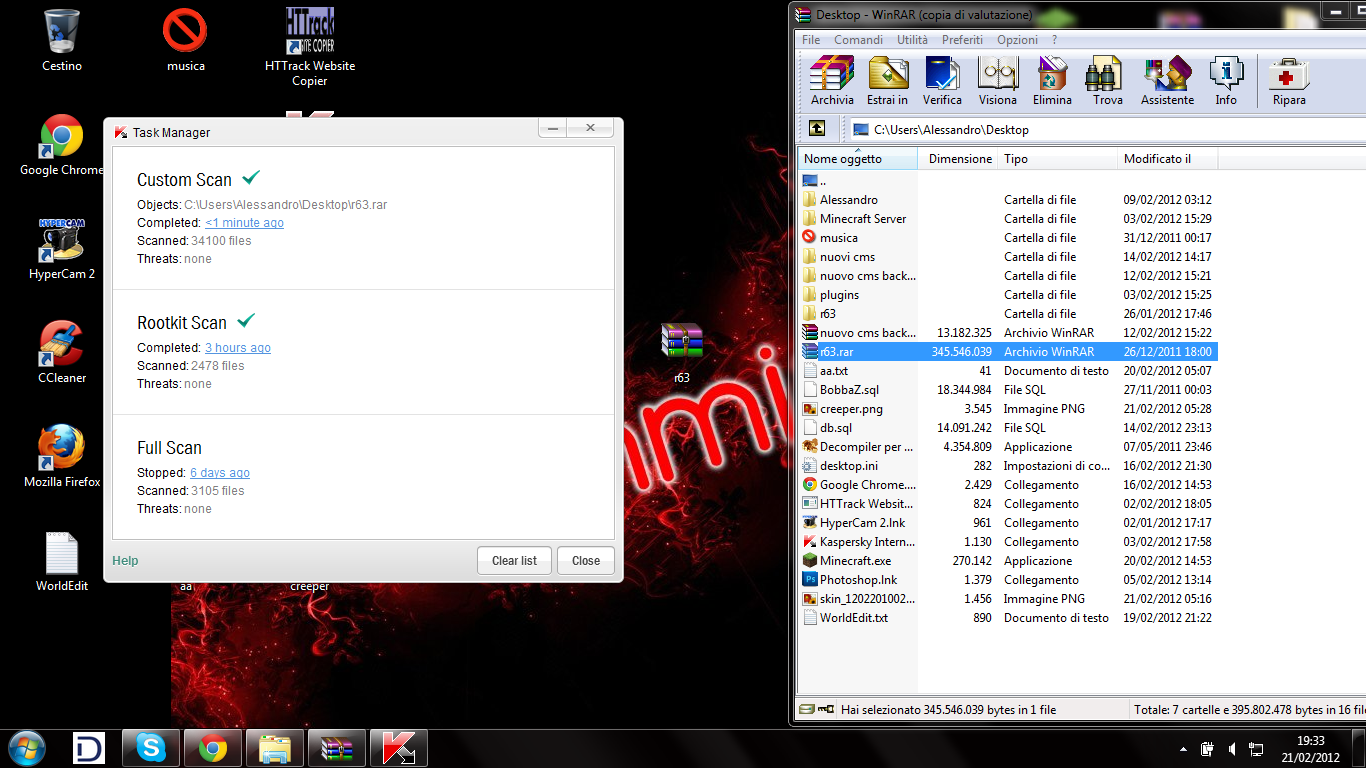Screen dimensions: 1366x768
Task: Click the Skype taskbar icon
Action: (x=151, y=748)
